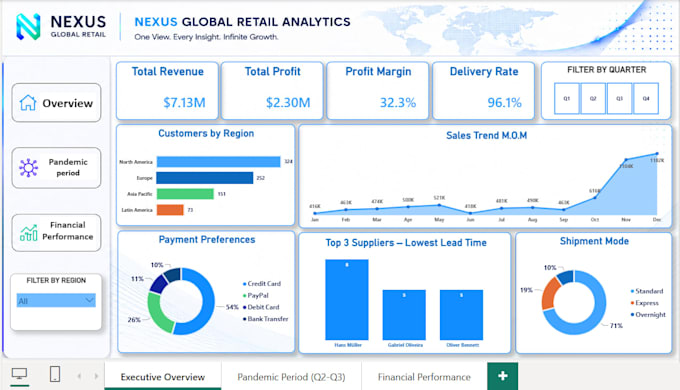Click the Payment Preferences title

point(207,240)
